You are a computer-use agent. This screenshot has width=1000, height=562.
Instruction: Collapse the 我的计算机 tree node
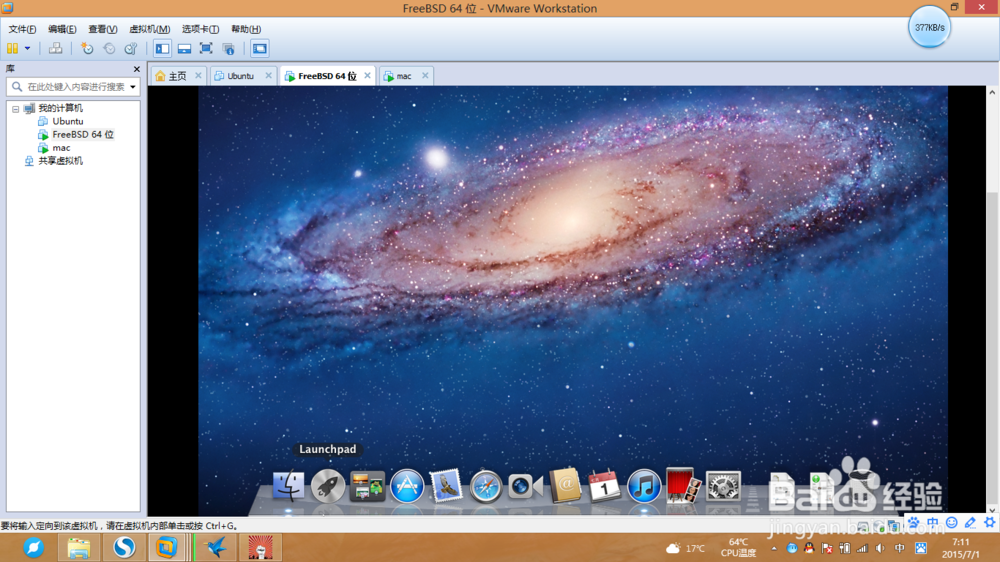pyautogui.click(x=16, y=109)
